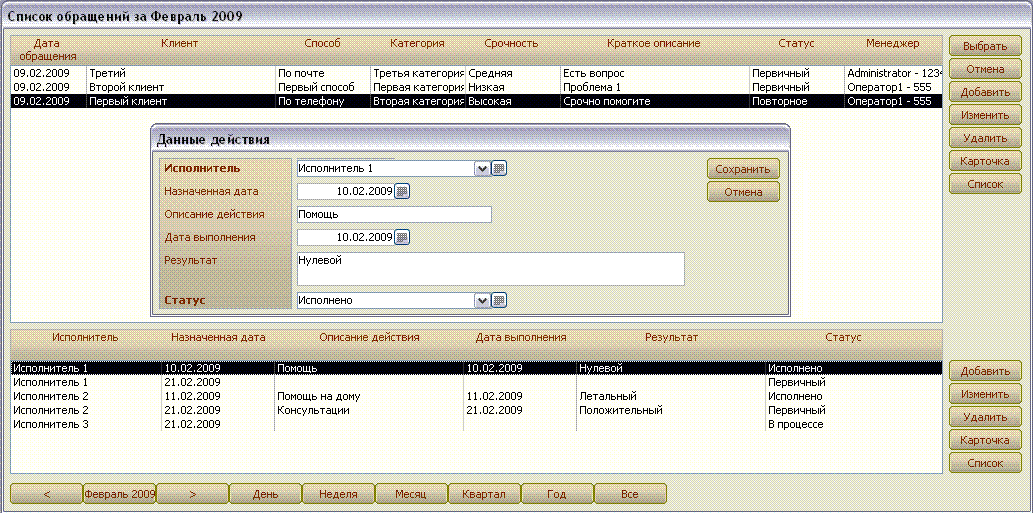The image size is (1033, 513).
Task: Click the Летальный result cell
Action: click(671, 396)
